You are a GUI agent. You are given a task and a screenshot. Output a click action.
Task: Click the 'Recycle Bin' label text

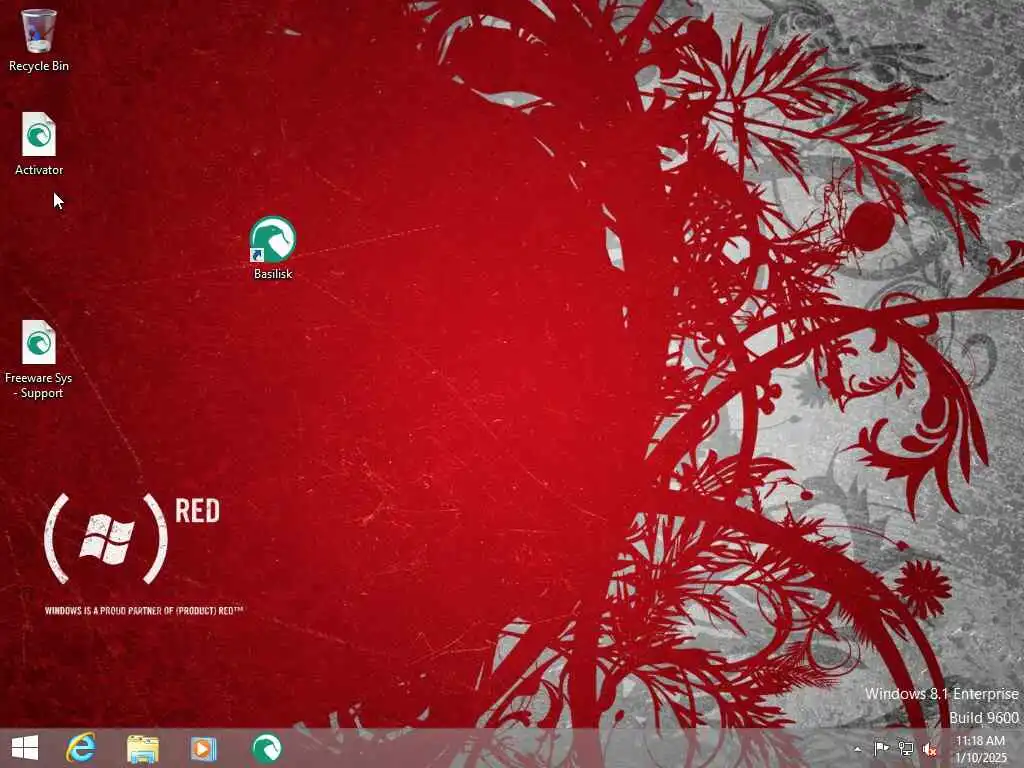[x=39, y=66]
